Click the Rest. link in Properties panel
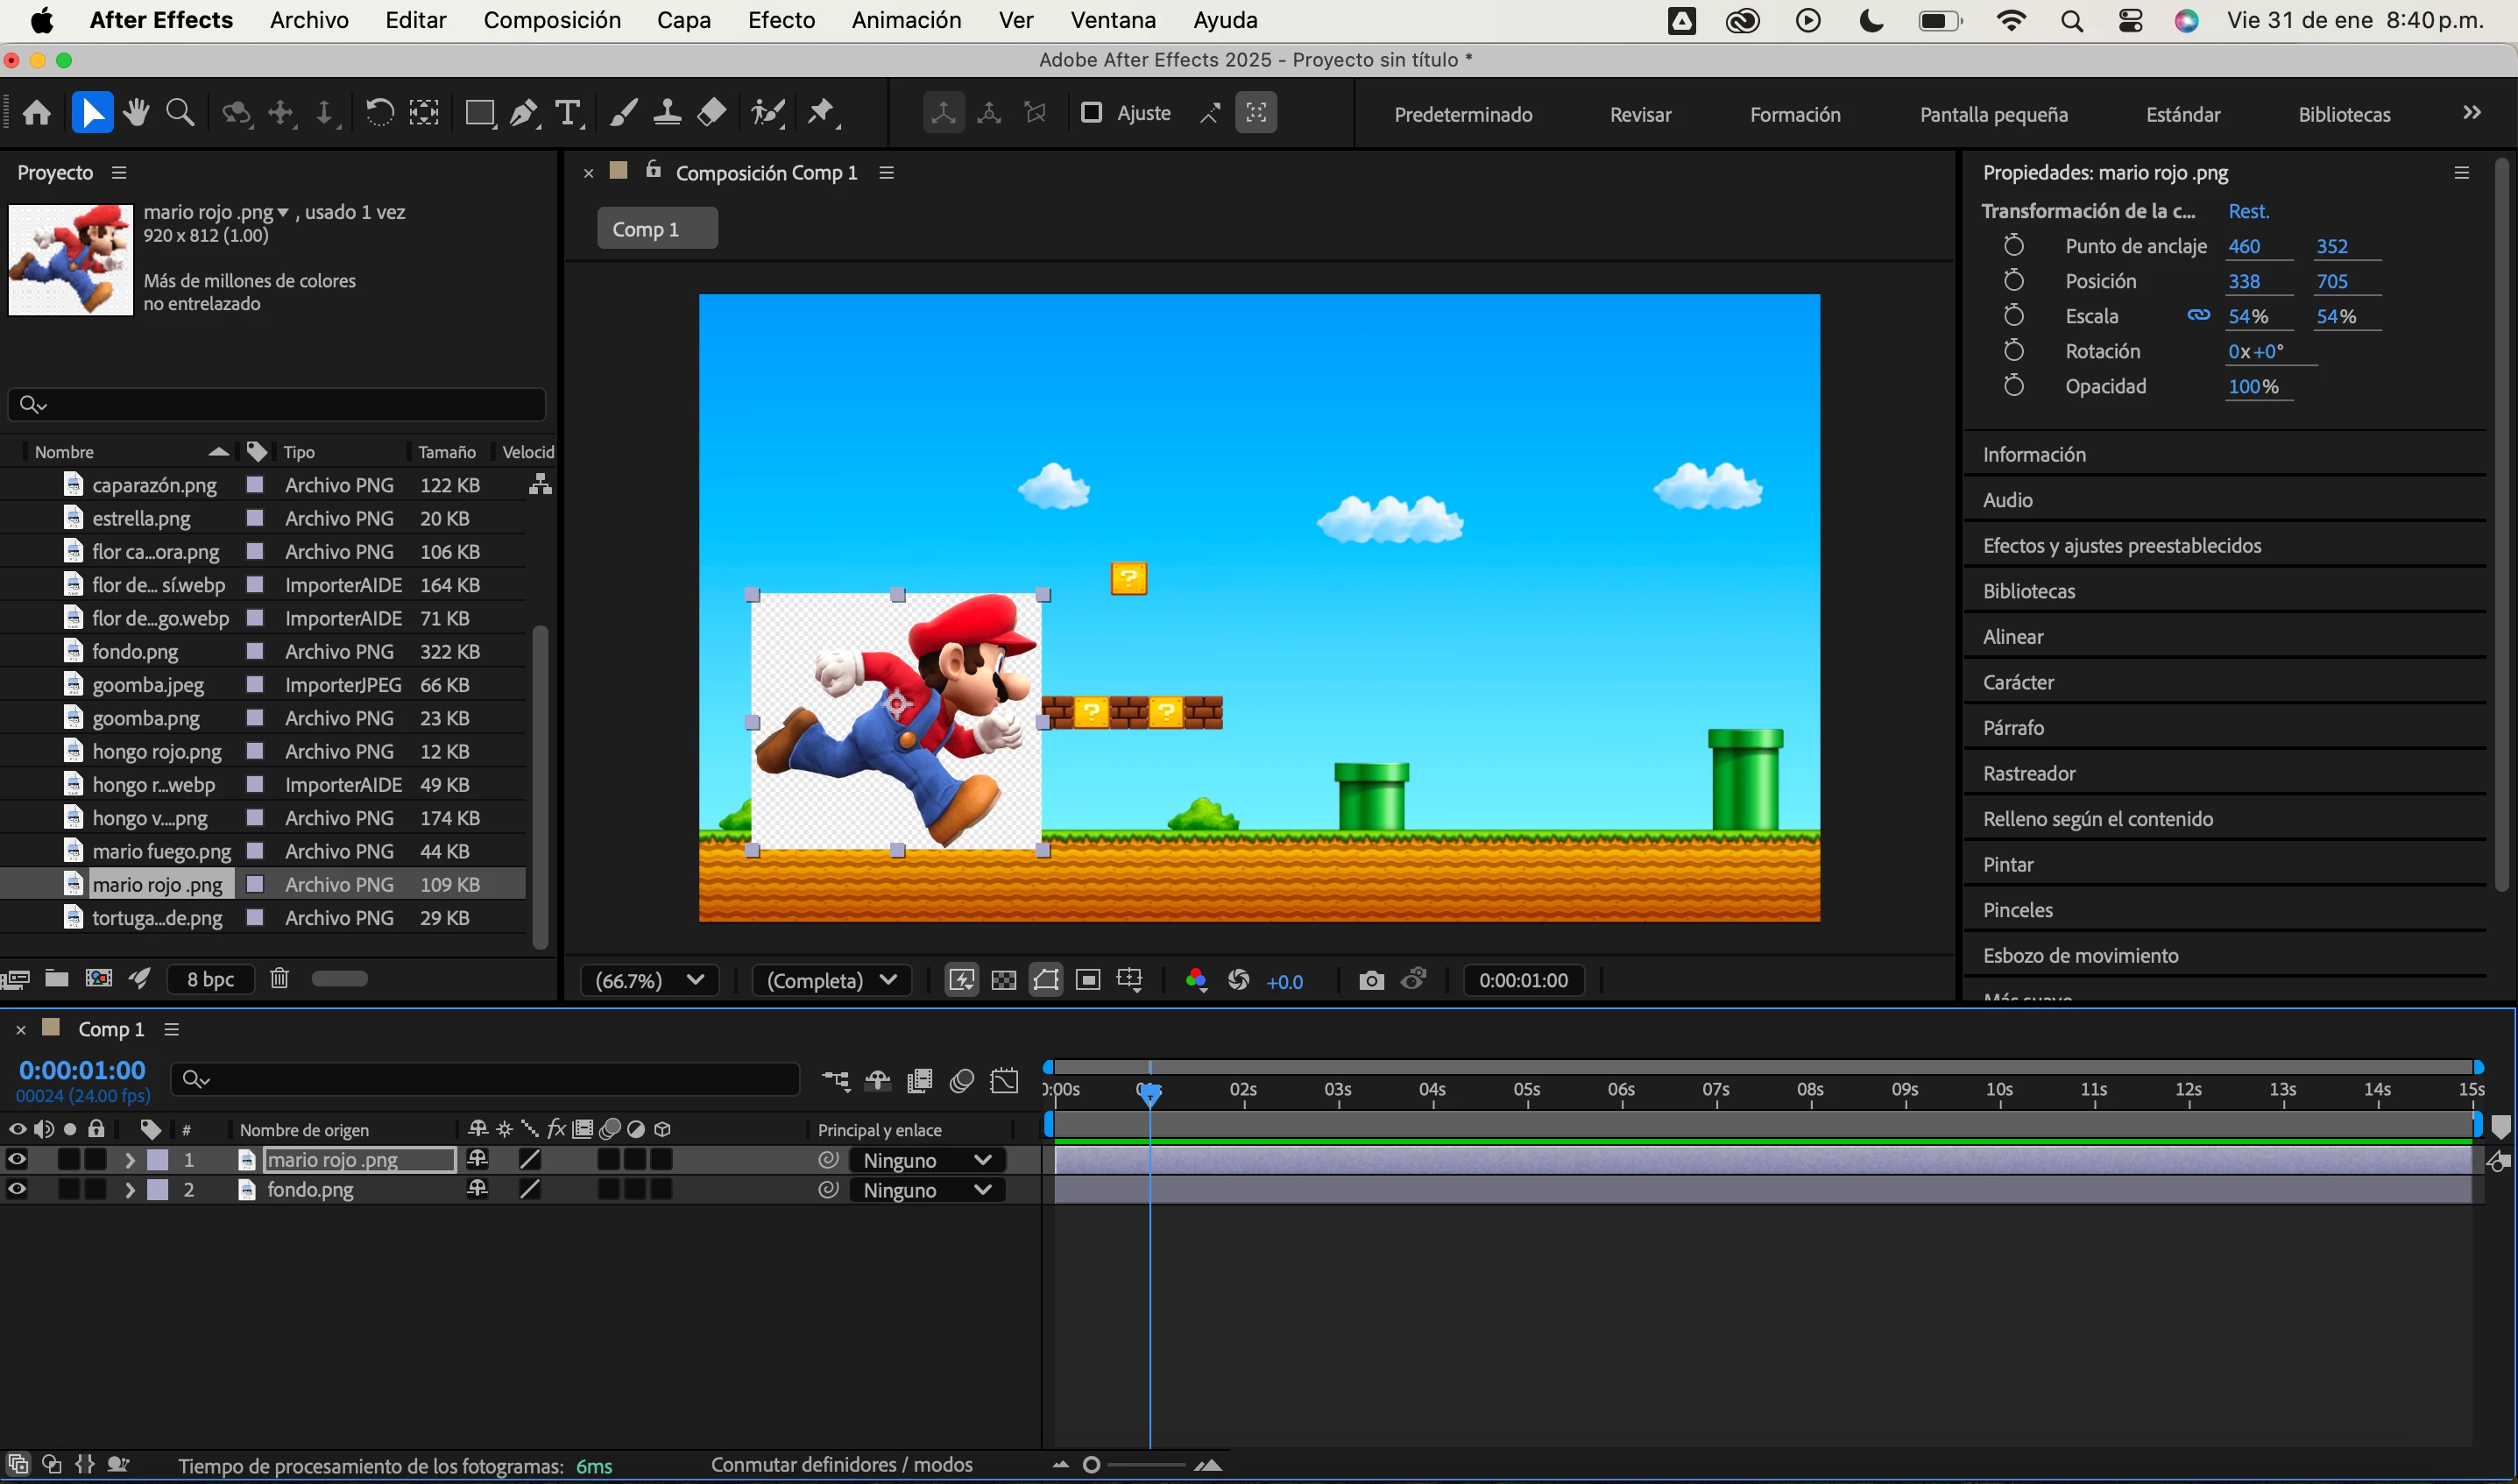This screenshot has height=1484, width=2518. [2248, 211]
